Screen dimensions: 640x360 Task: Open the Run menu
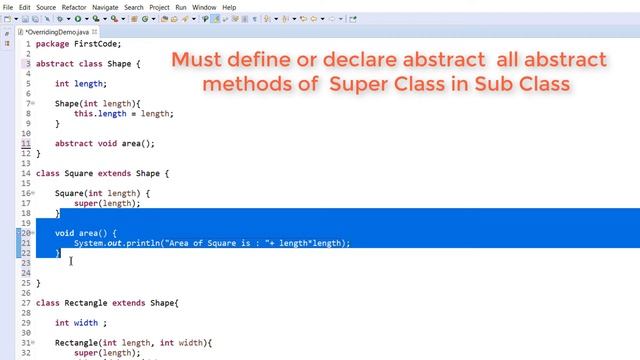pos(181,7)
